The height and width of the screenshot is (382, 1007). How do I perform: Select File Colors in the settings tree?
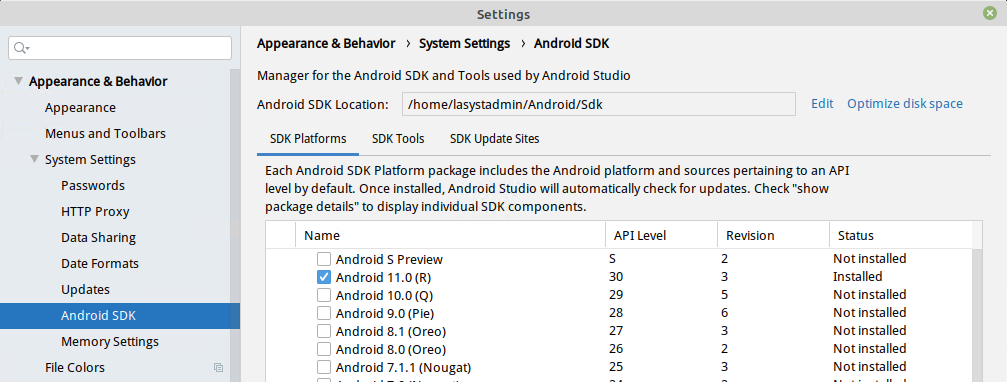click(74, 368)
